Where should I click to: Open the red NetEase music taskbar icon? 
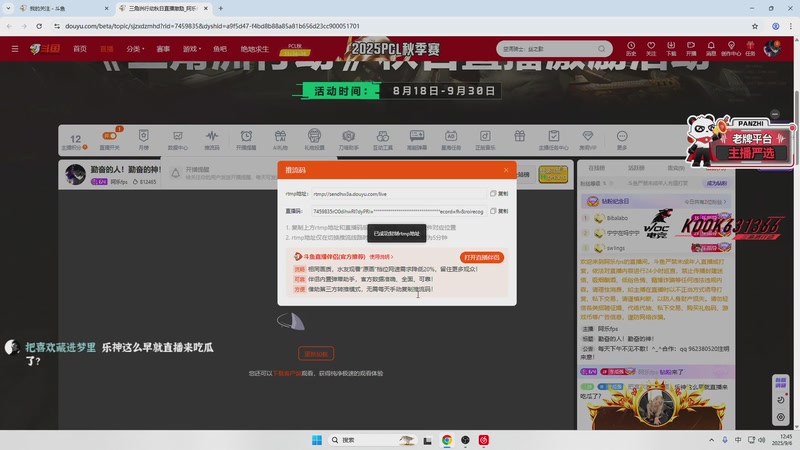[x=484, y=440]
